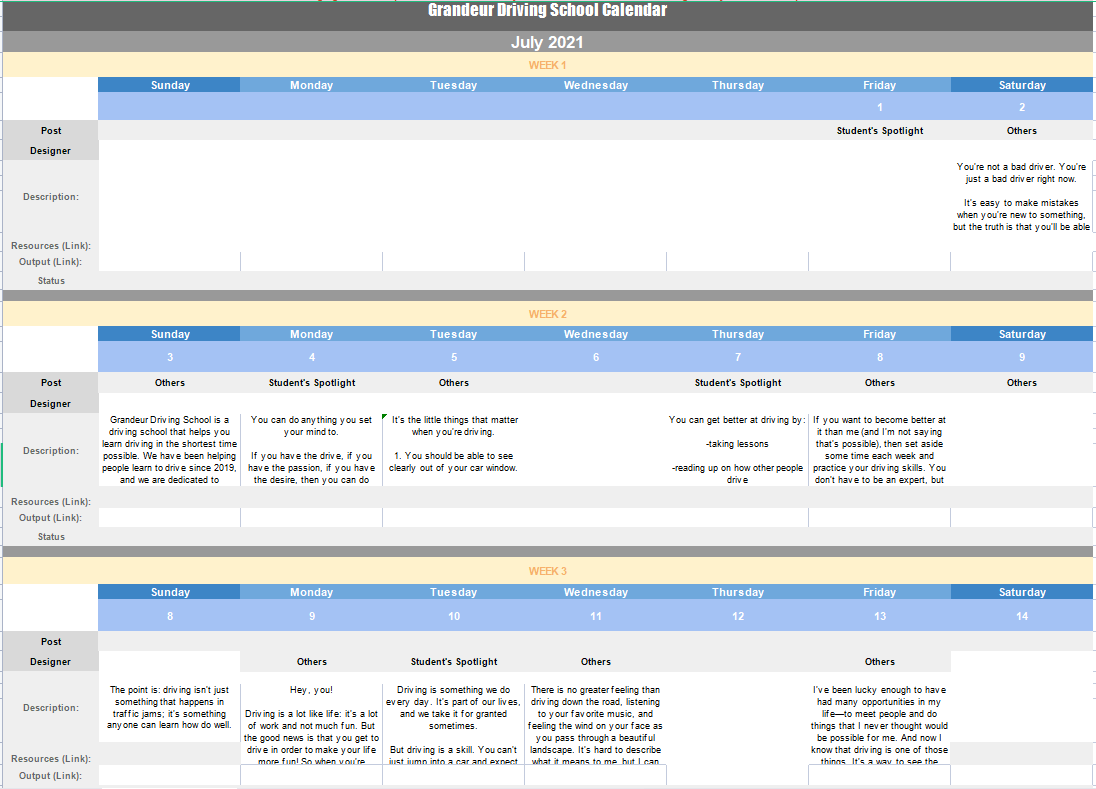The width and height of the screenshot is (1096, 789).
Task: Select date cell 2 under Week 1 Saturday
Action: [1022, 107]
